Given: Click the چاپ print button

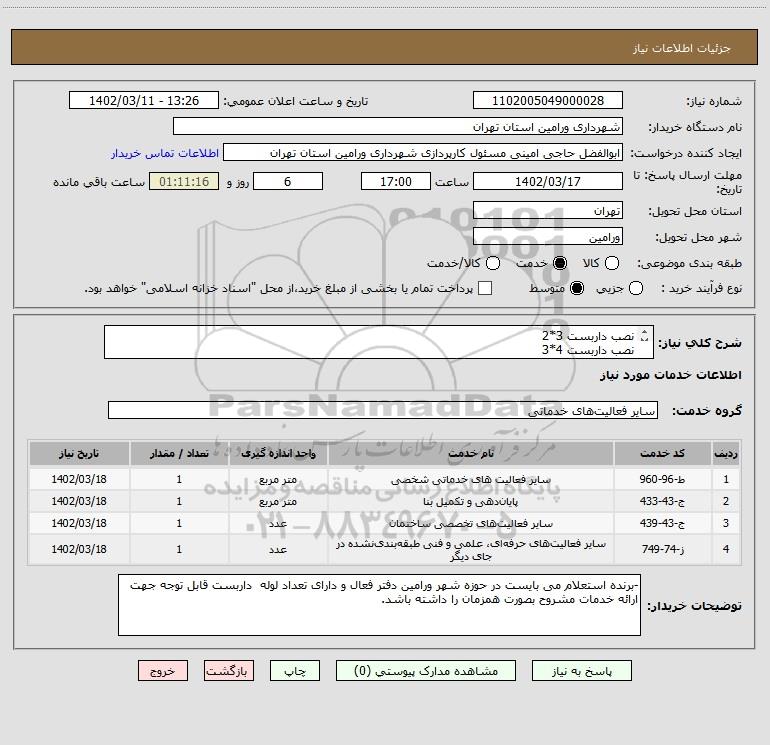Looking at the screenshot, I should coord(295,671).
